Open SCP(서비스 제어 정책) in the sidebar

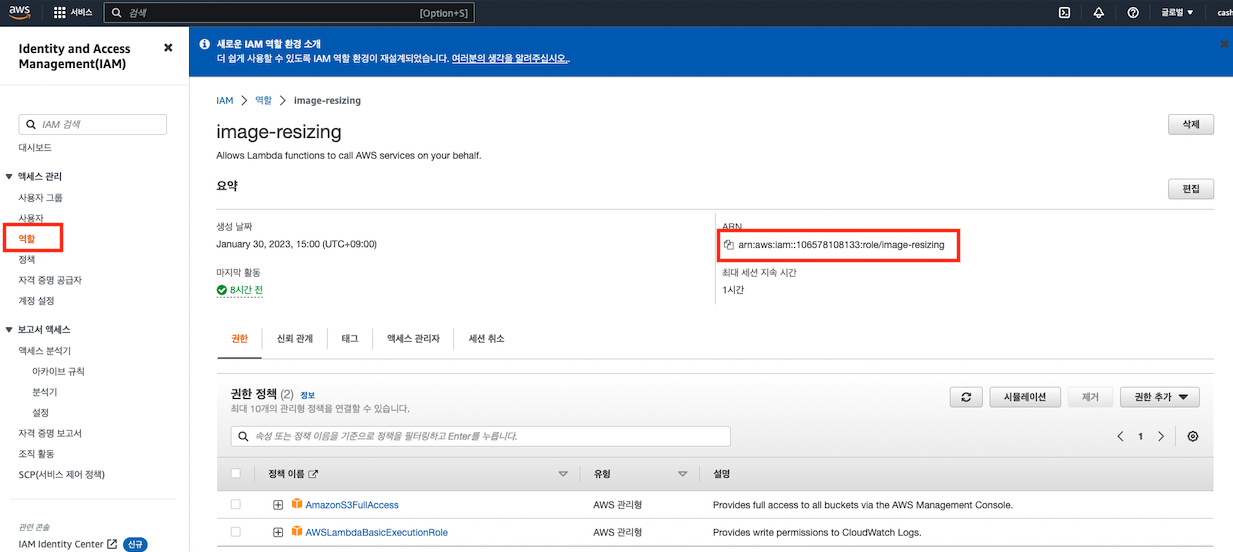[x=62, y=474]
